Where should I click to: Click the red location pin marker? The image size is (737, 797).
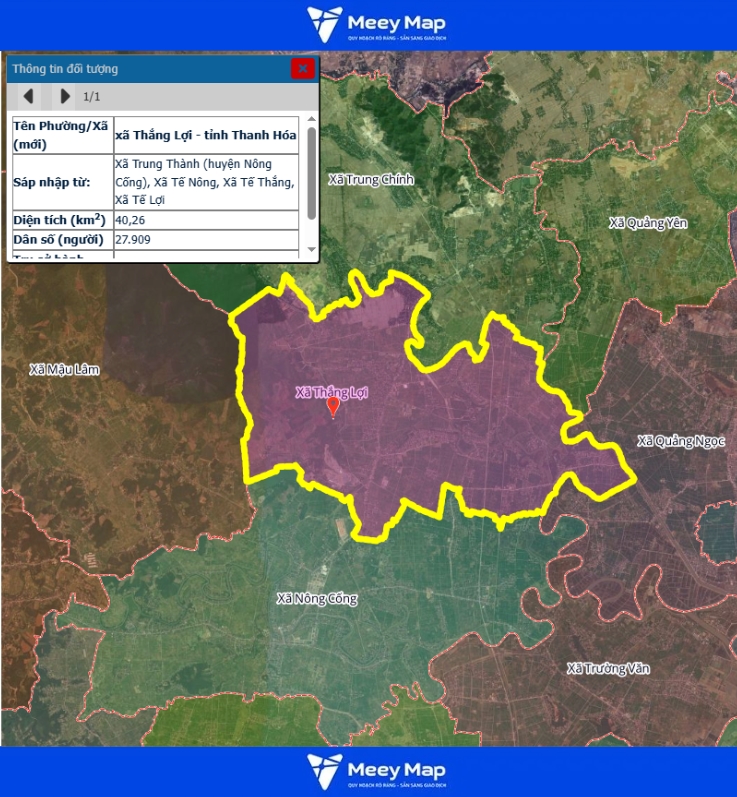(x=333, y=407)
